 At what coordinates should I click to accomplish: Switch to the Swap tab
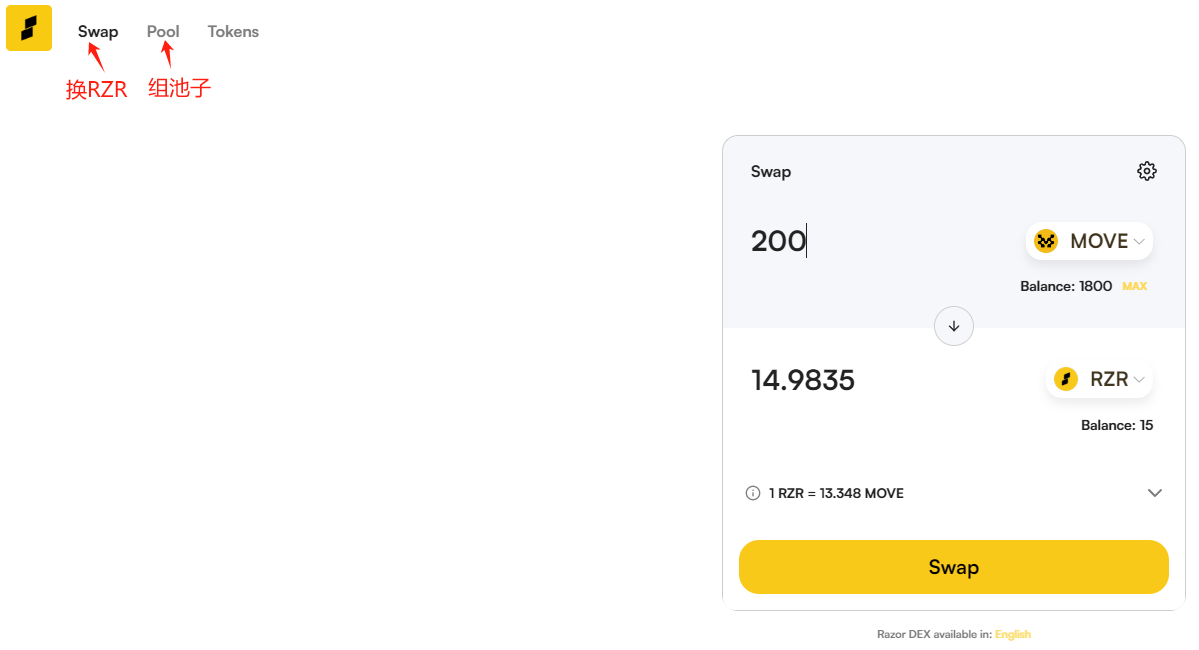(x=98, y=31)
